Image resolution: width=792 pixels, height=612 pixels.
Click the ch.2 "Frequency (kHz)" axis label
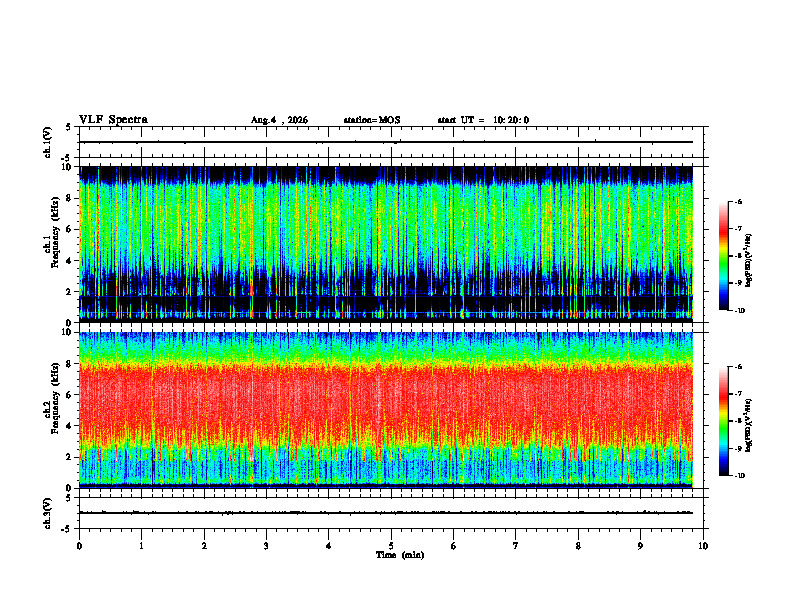click(x=55, y=398)
